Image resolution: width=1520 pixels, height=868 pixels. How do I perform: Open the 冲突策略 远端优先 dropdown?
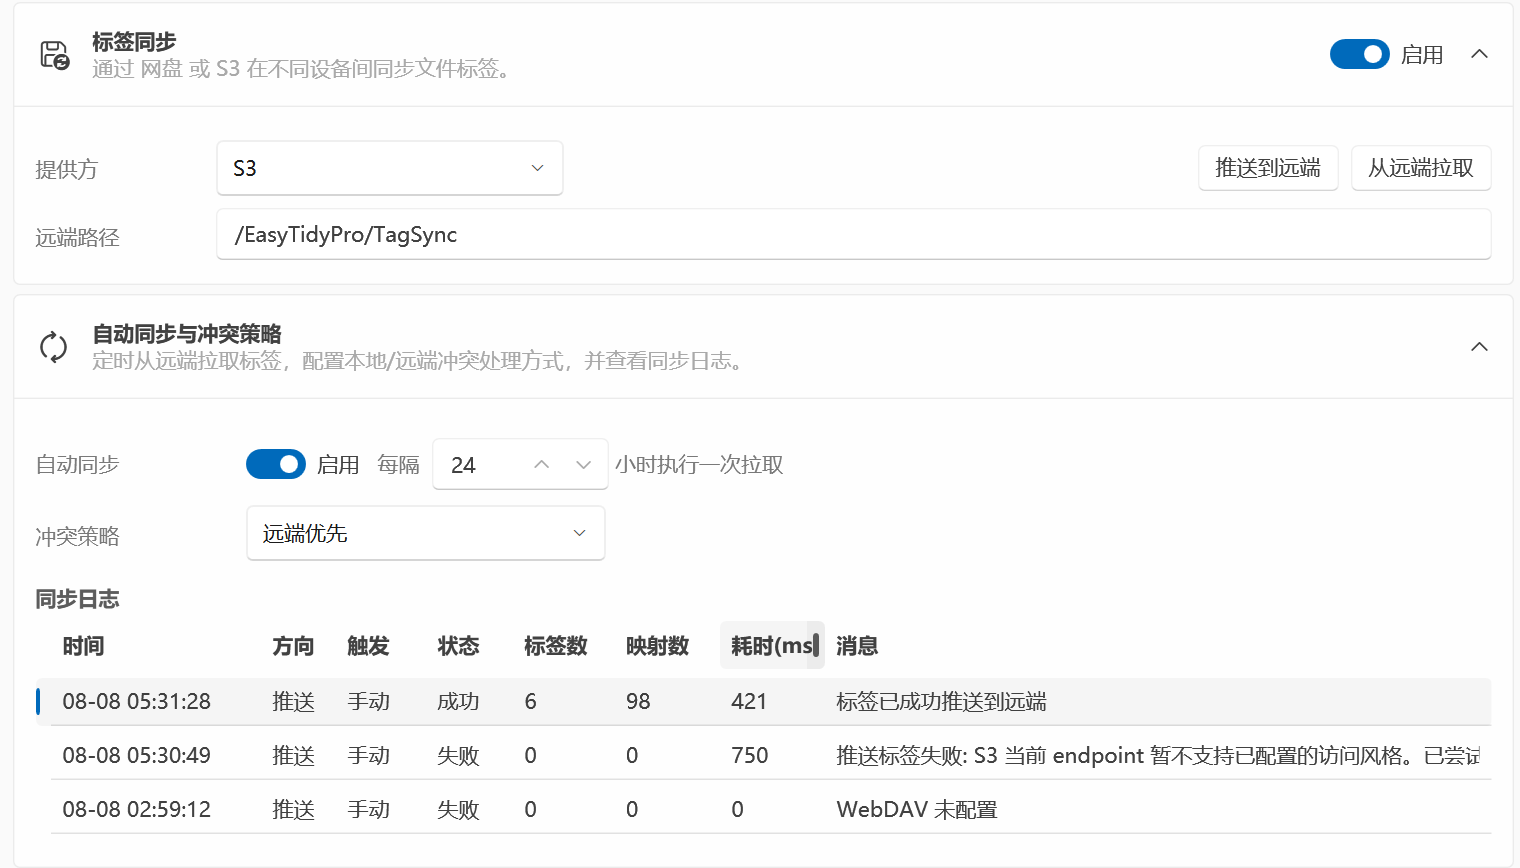click(x=426, y=533)
